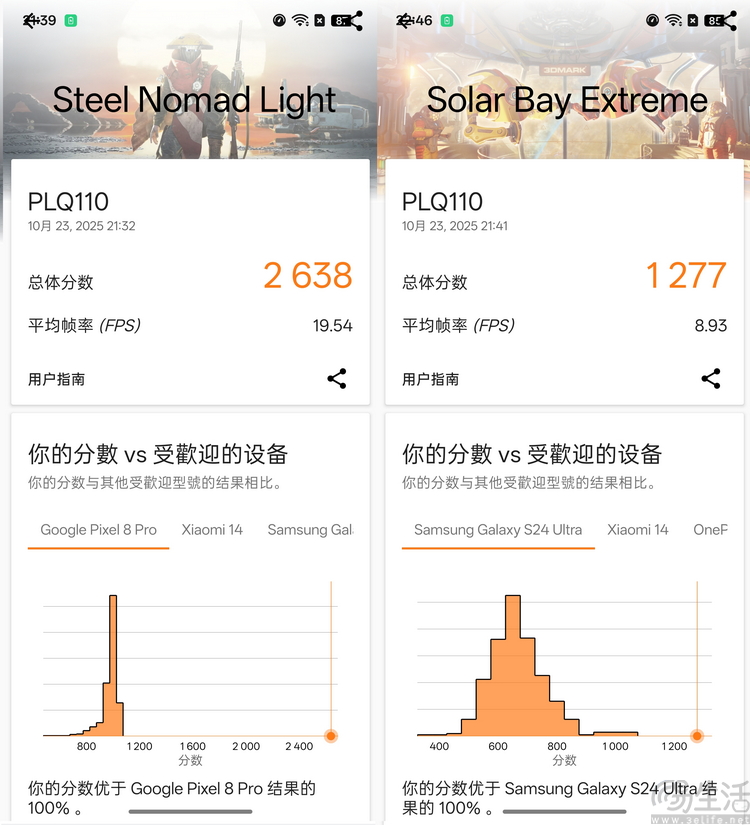This screenshot has width=750, height=825.
Task: Switch to the Samsung Galaxy tab on left
Action: 310,530
